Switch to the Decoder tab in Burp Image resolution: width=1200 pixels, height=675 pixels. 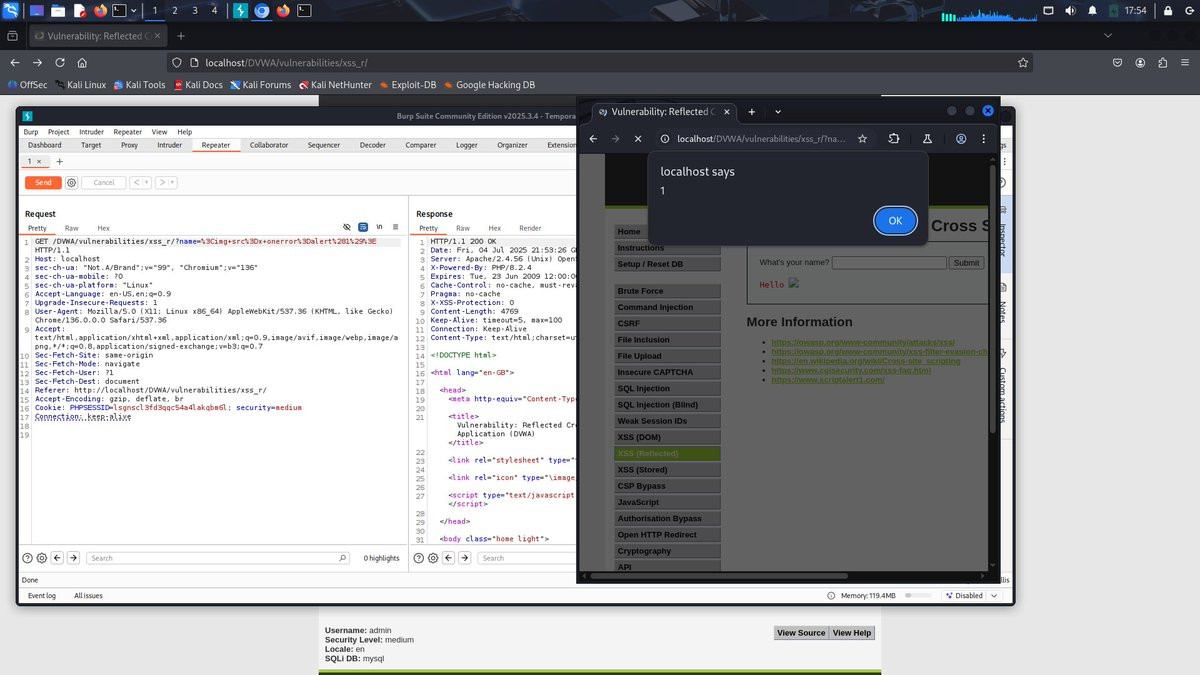click(x=373, y=145)
